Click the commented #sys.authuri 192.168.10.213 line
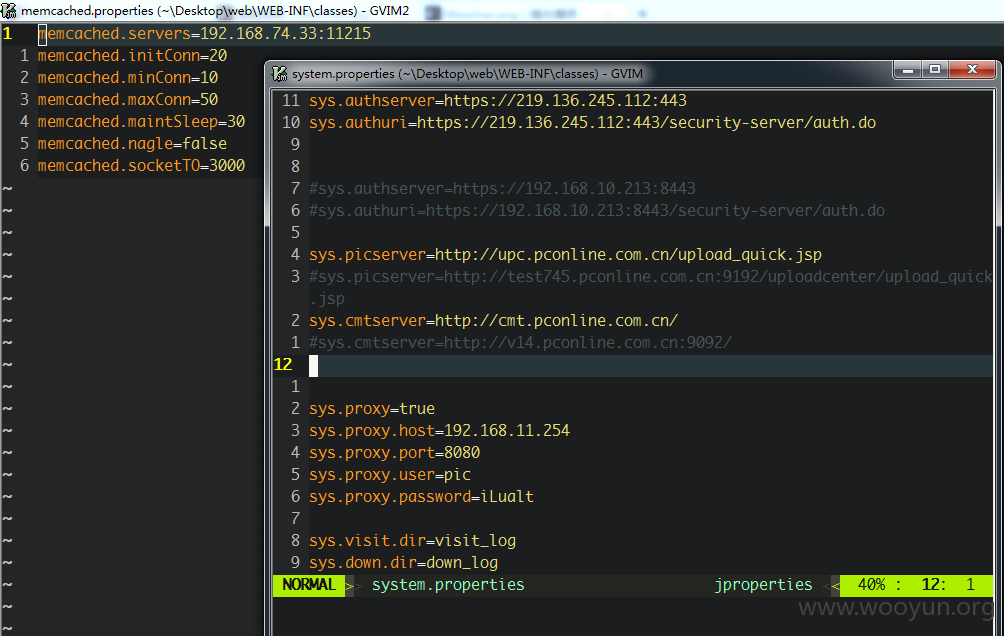Image resolution: width=1004 pixels, height=636 pixels. (x=597, y=210)
